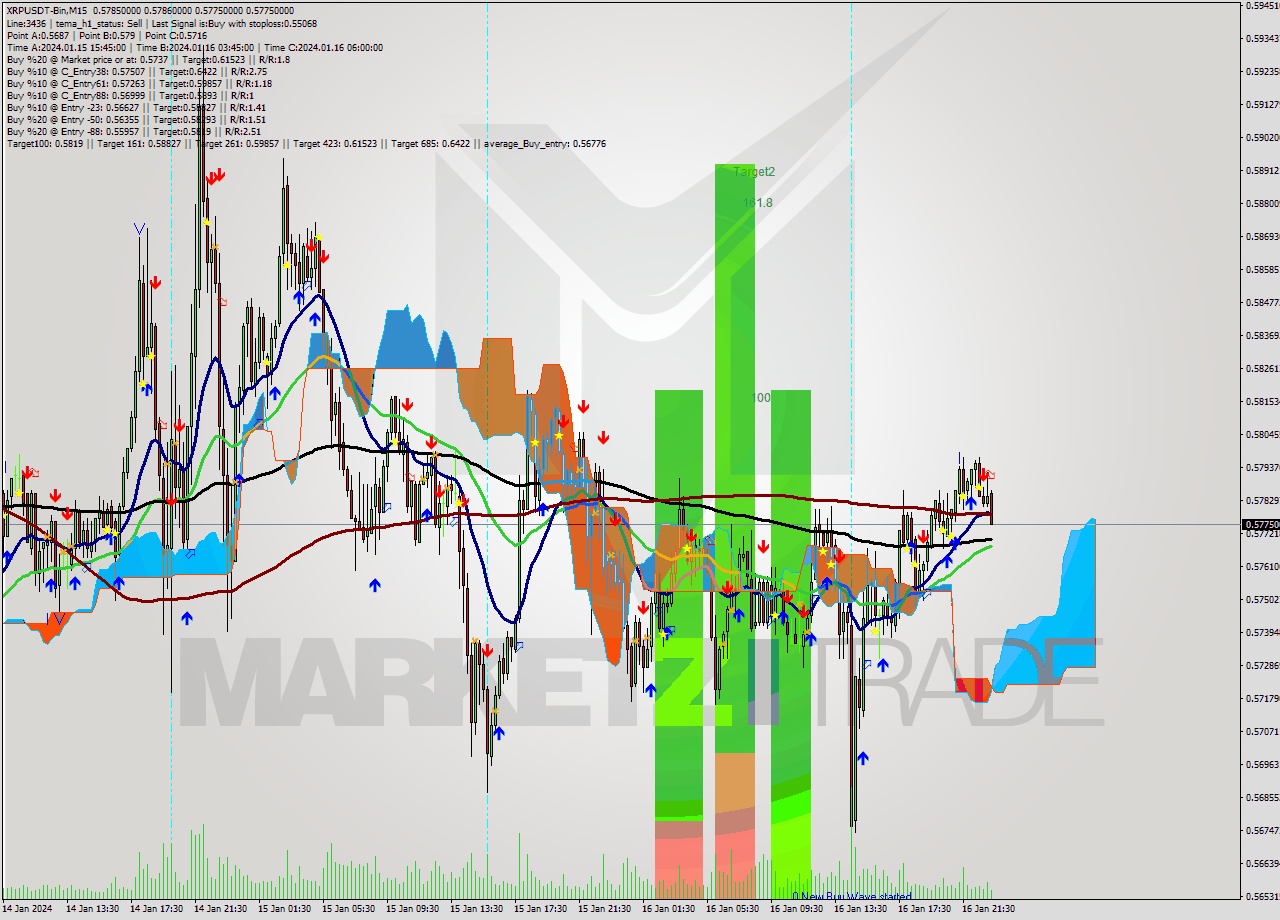Screen dimensions: 1280x920
Task: Click the '14 Jan 2024' time axis label
Action: pyautogui.click(x=27, y=909)
